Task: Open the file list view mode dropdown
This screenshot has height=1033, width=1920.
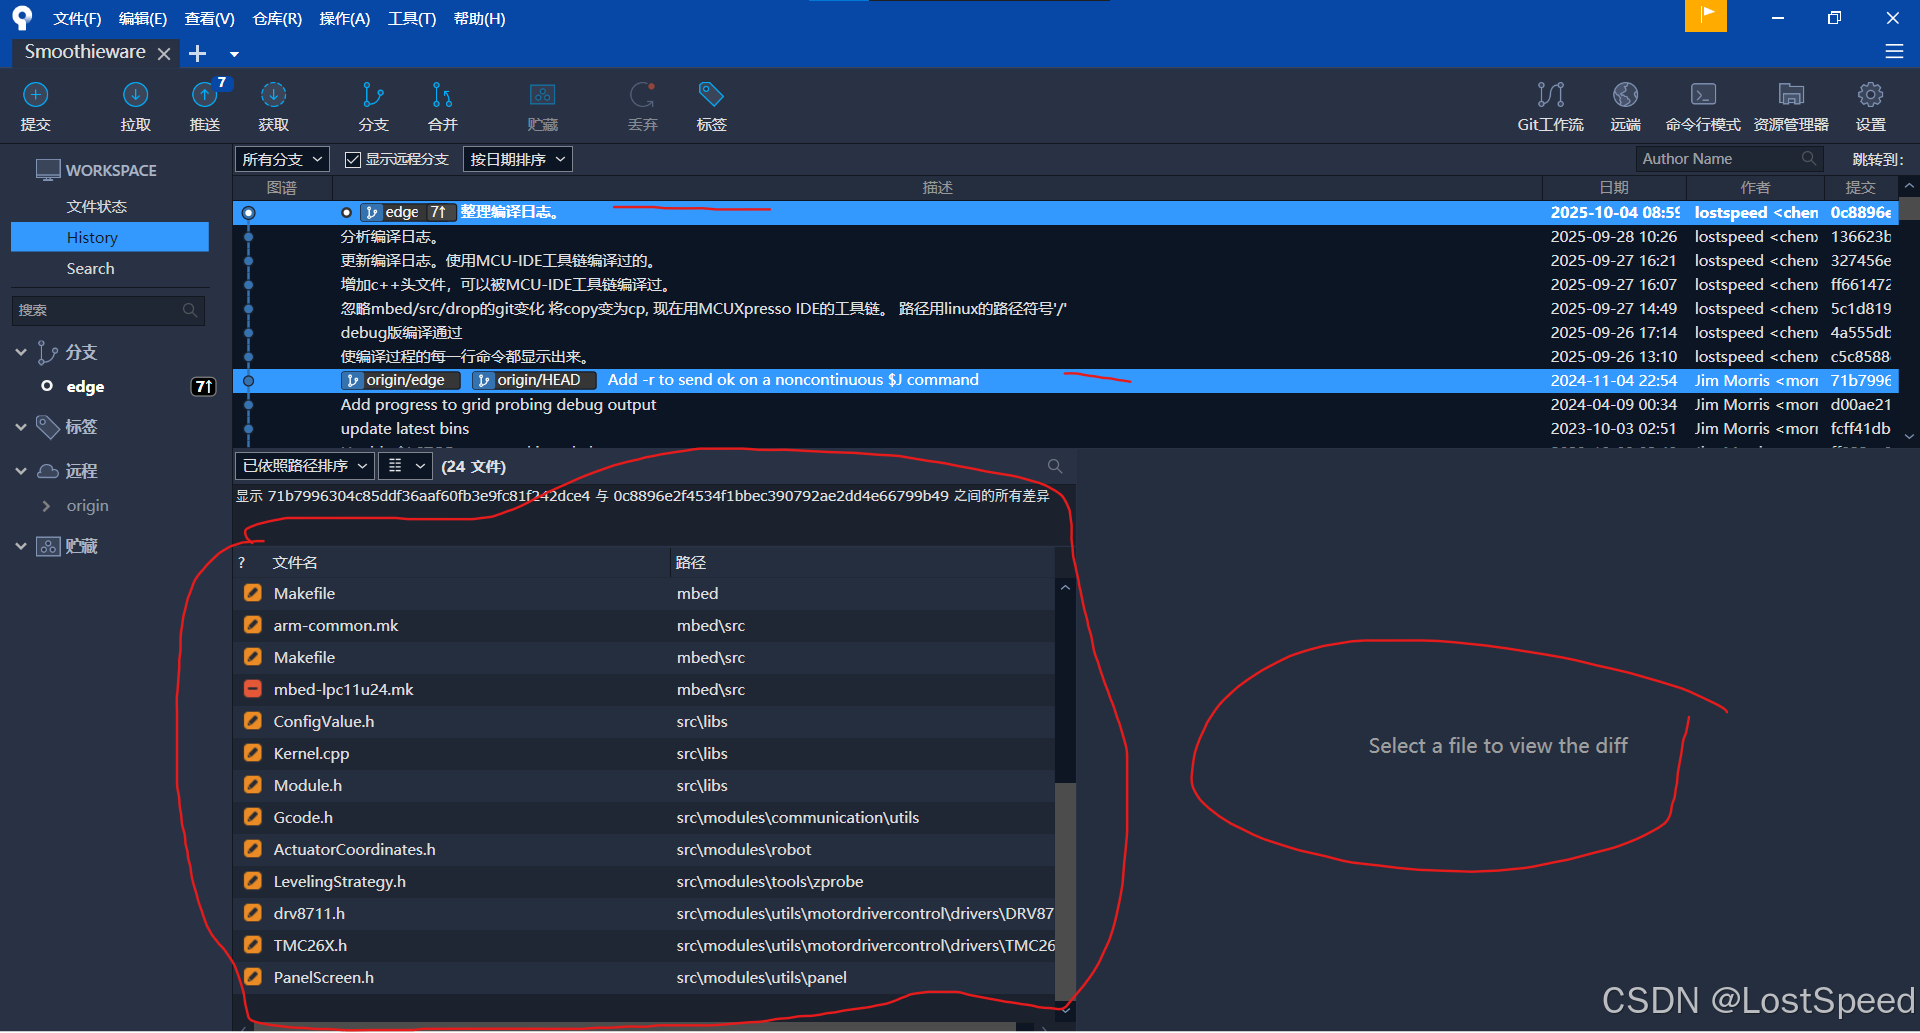Action: 406,466
